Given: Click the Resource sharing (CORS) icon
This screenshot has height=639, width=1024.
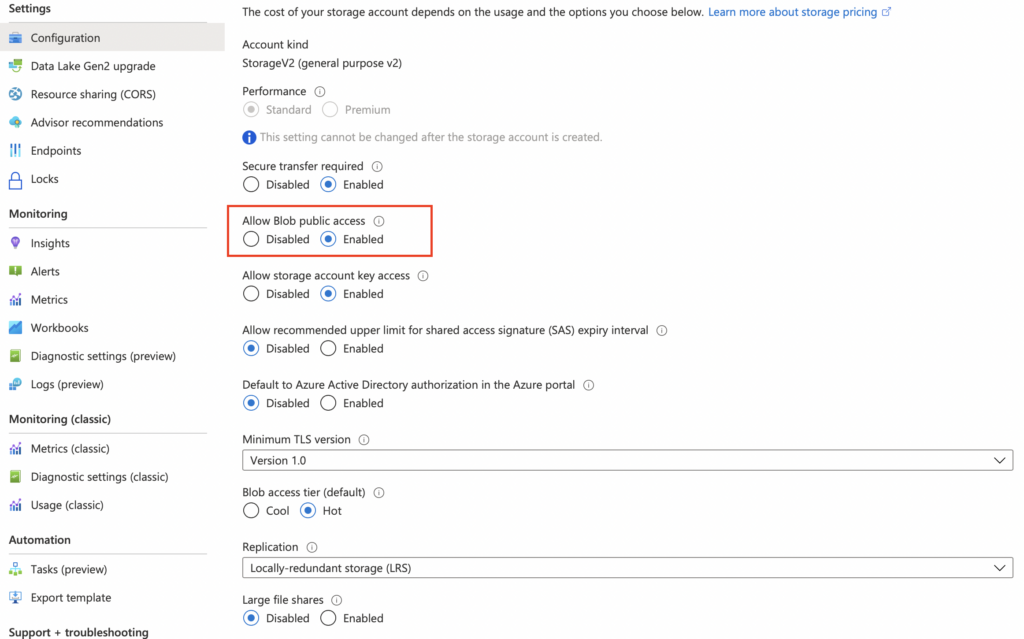Looking at the screenshot, I should coord(15,94).
